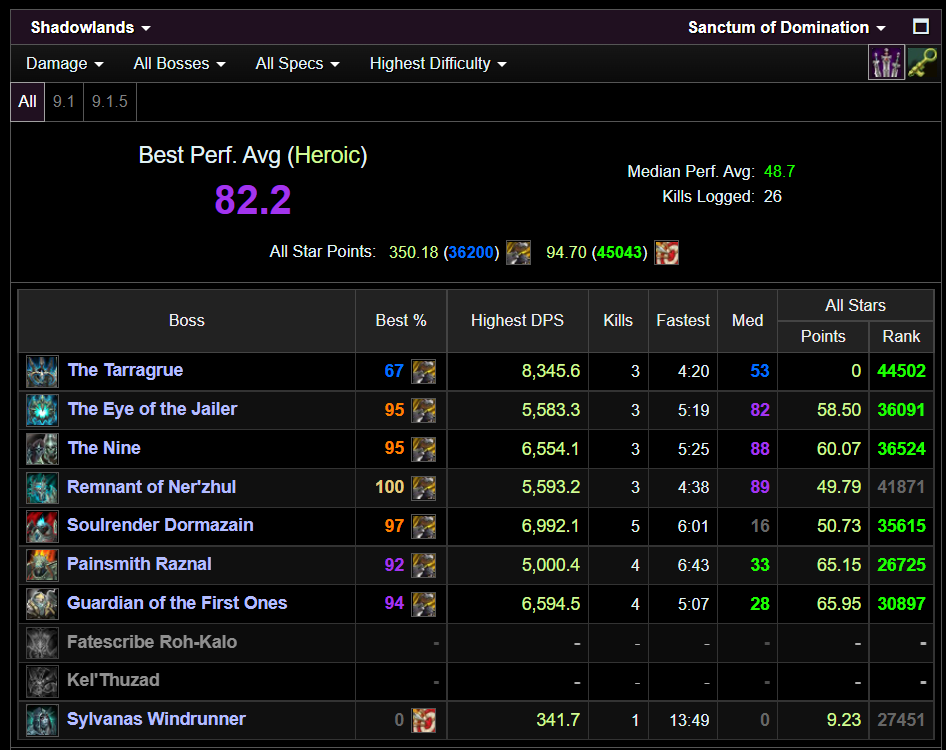Click Painsmith Raznal portrait icon
Viewport: 946px width, 750px height.
[x=42, y=565]
